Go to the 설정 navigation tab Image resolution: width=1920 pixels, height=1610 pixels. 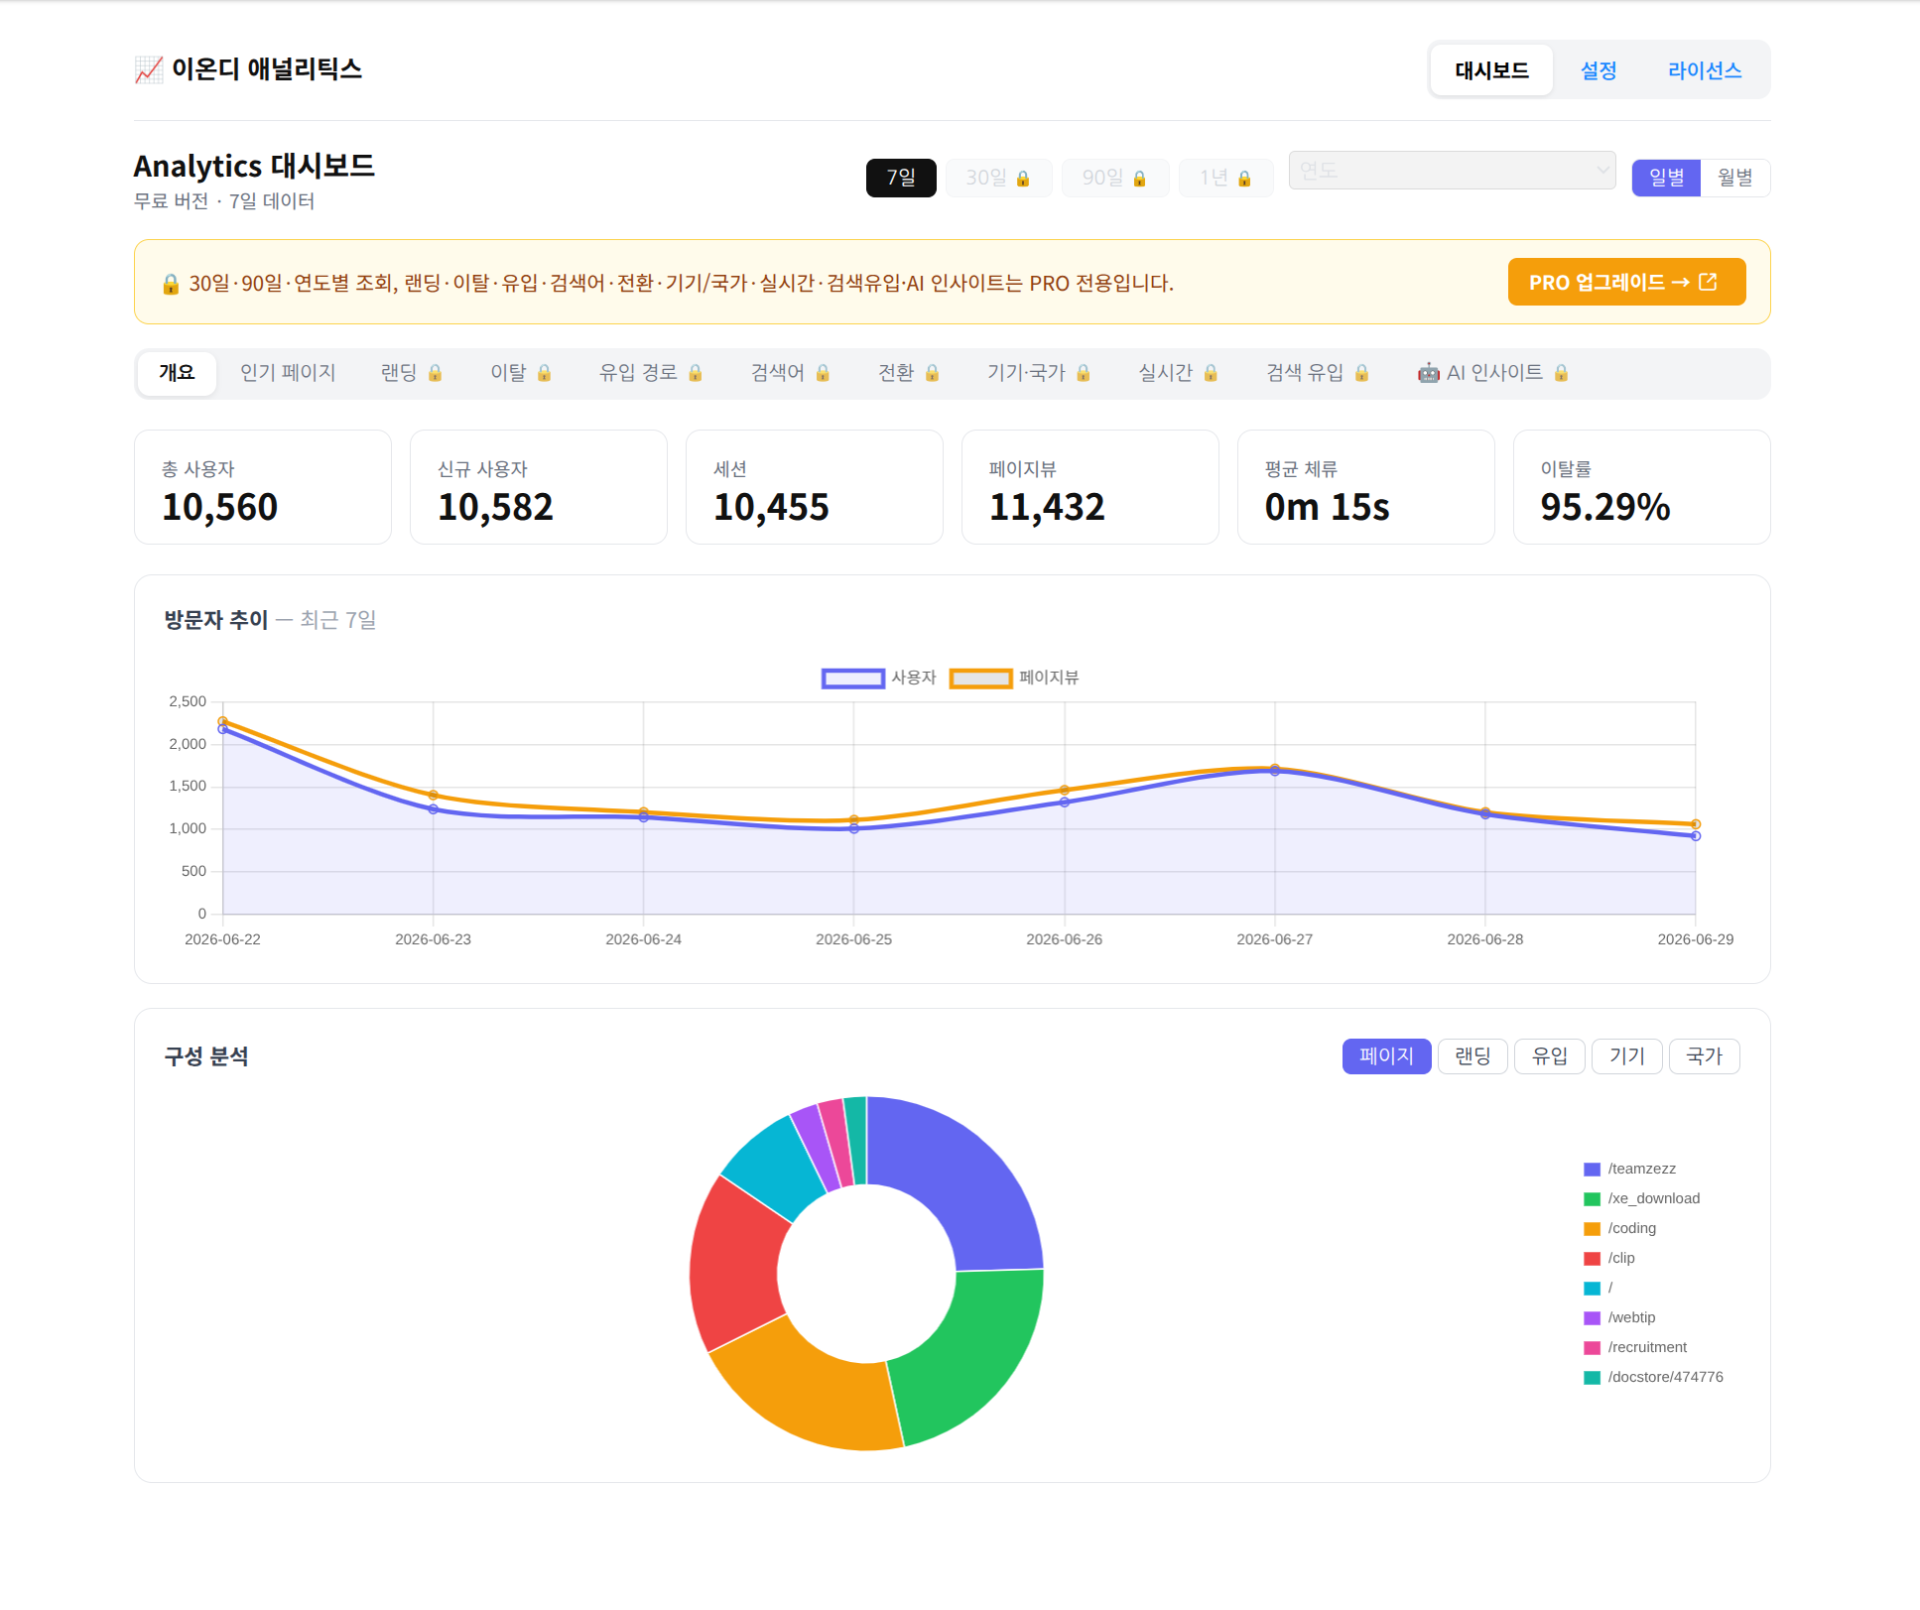tap(1598, 71)
